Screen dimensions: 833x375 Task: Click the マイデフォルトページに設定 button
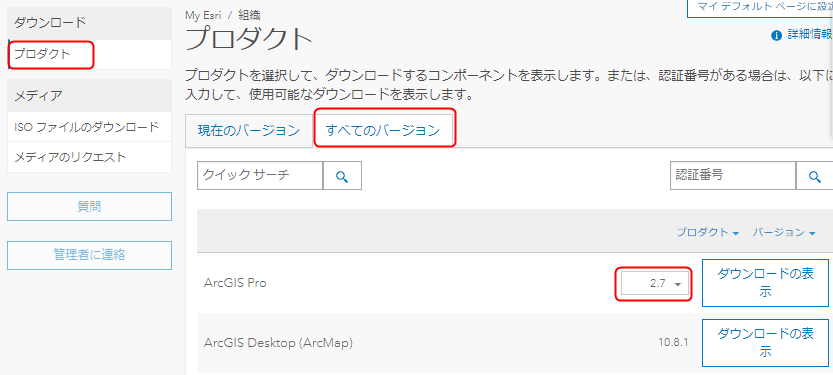pos(760,7)
